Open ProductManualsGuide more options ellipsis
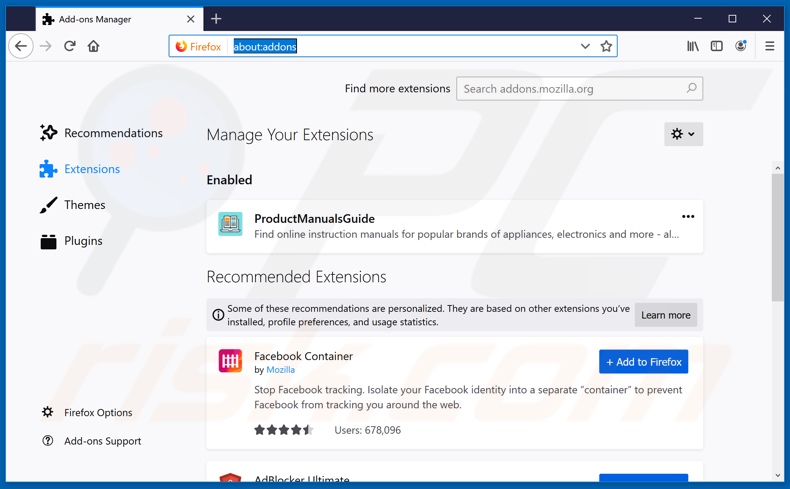Screen dimensions: 790x489 tap(688, 217)
